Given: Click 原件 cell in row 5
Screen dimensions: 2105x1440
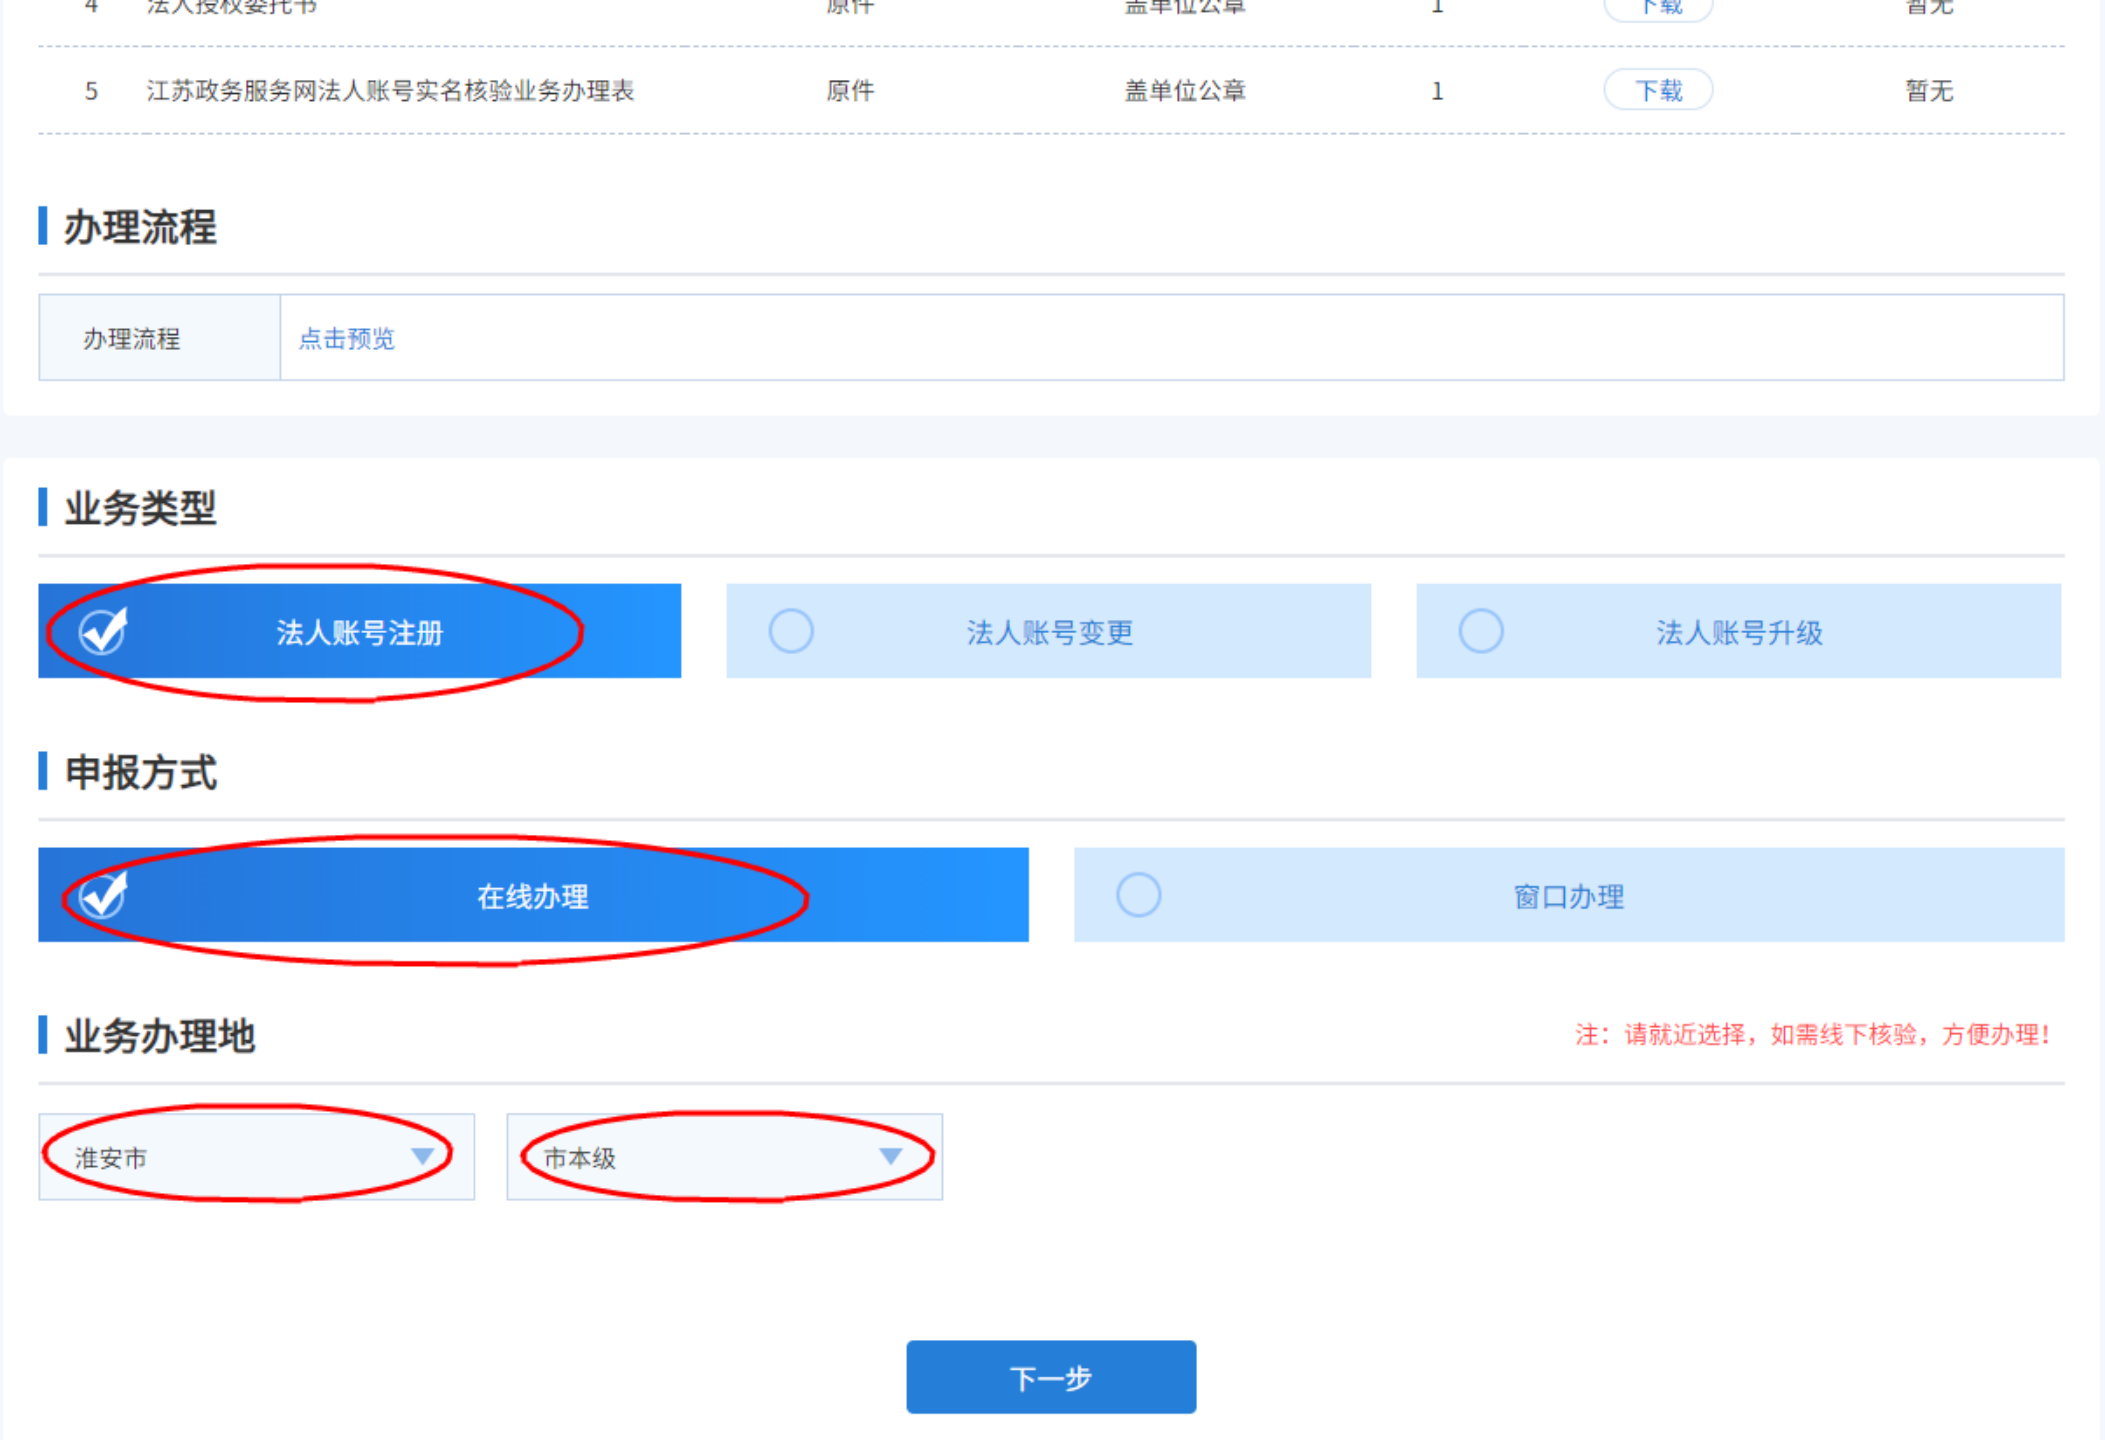Looking at the screenshot, I should click(850, 91).
